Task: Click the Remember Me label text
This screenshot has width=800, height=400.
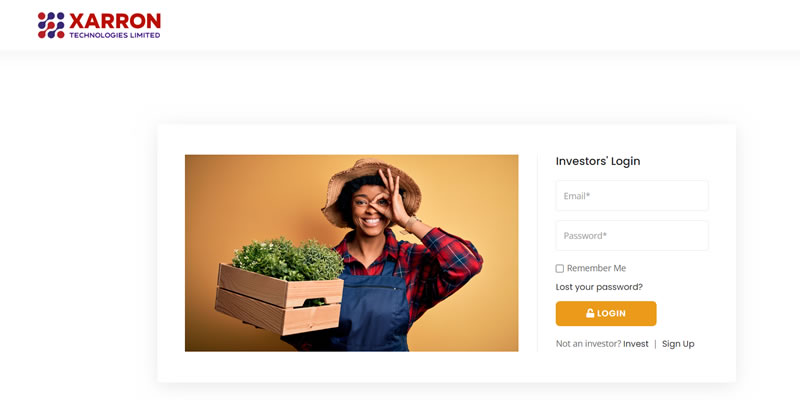Action: pos(596,268)
